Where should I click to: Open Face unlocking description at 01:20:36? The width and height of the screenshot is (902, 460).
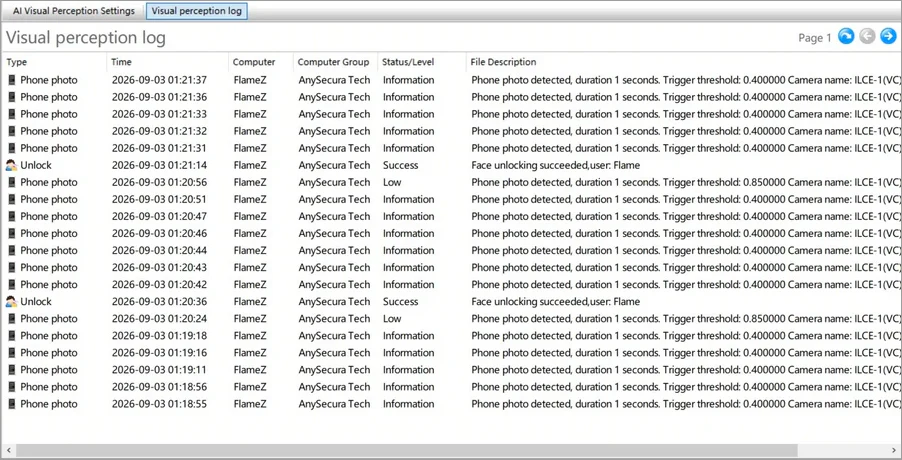pos(556,301)
